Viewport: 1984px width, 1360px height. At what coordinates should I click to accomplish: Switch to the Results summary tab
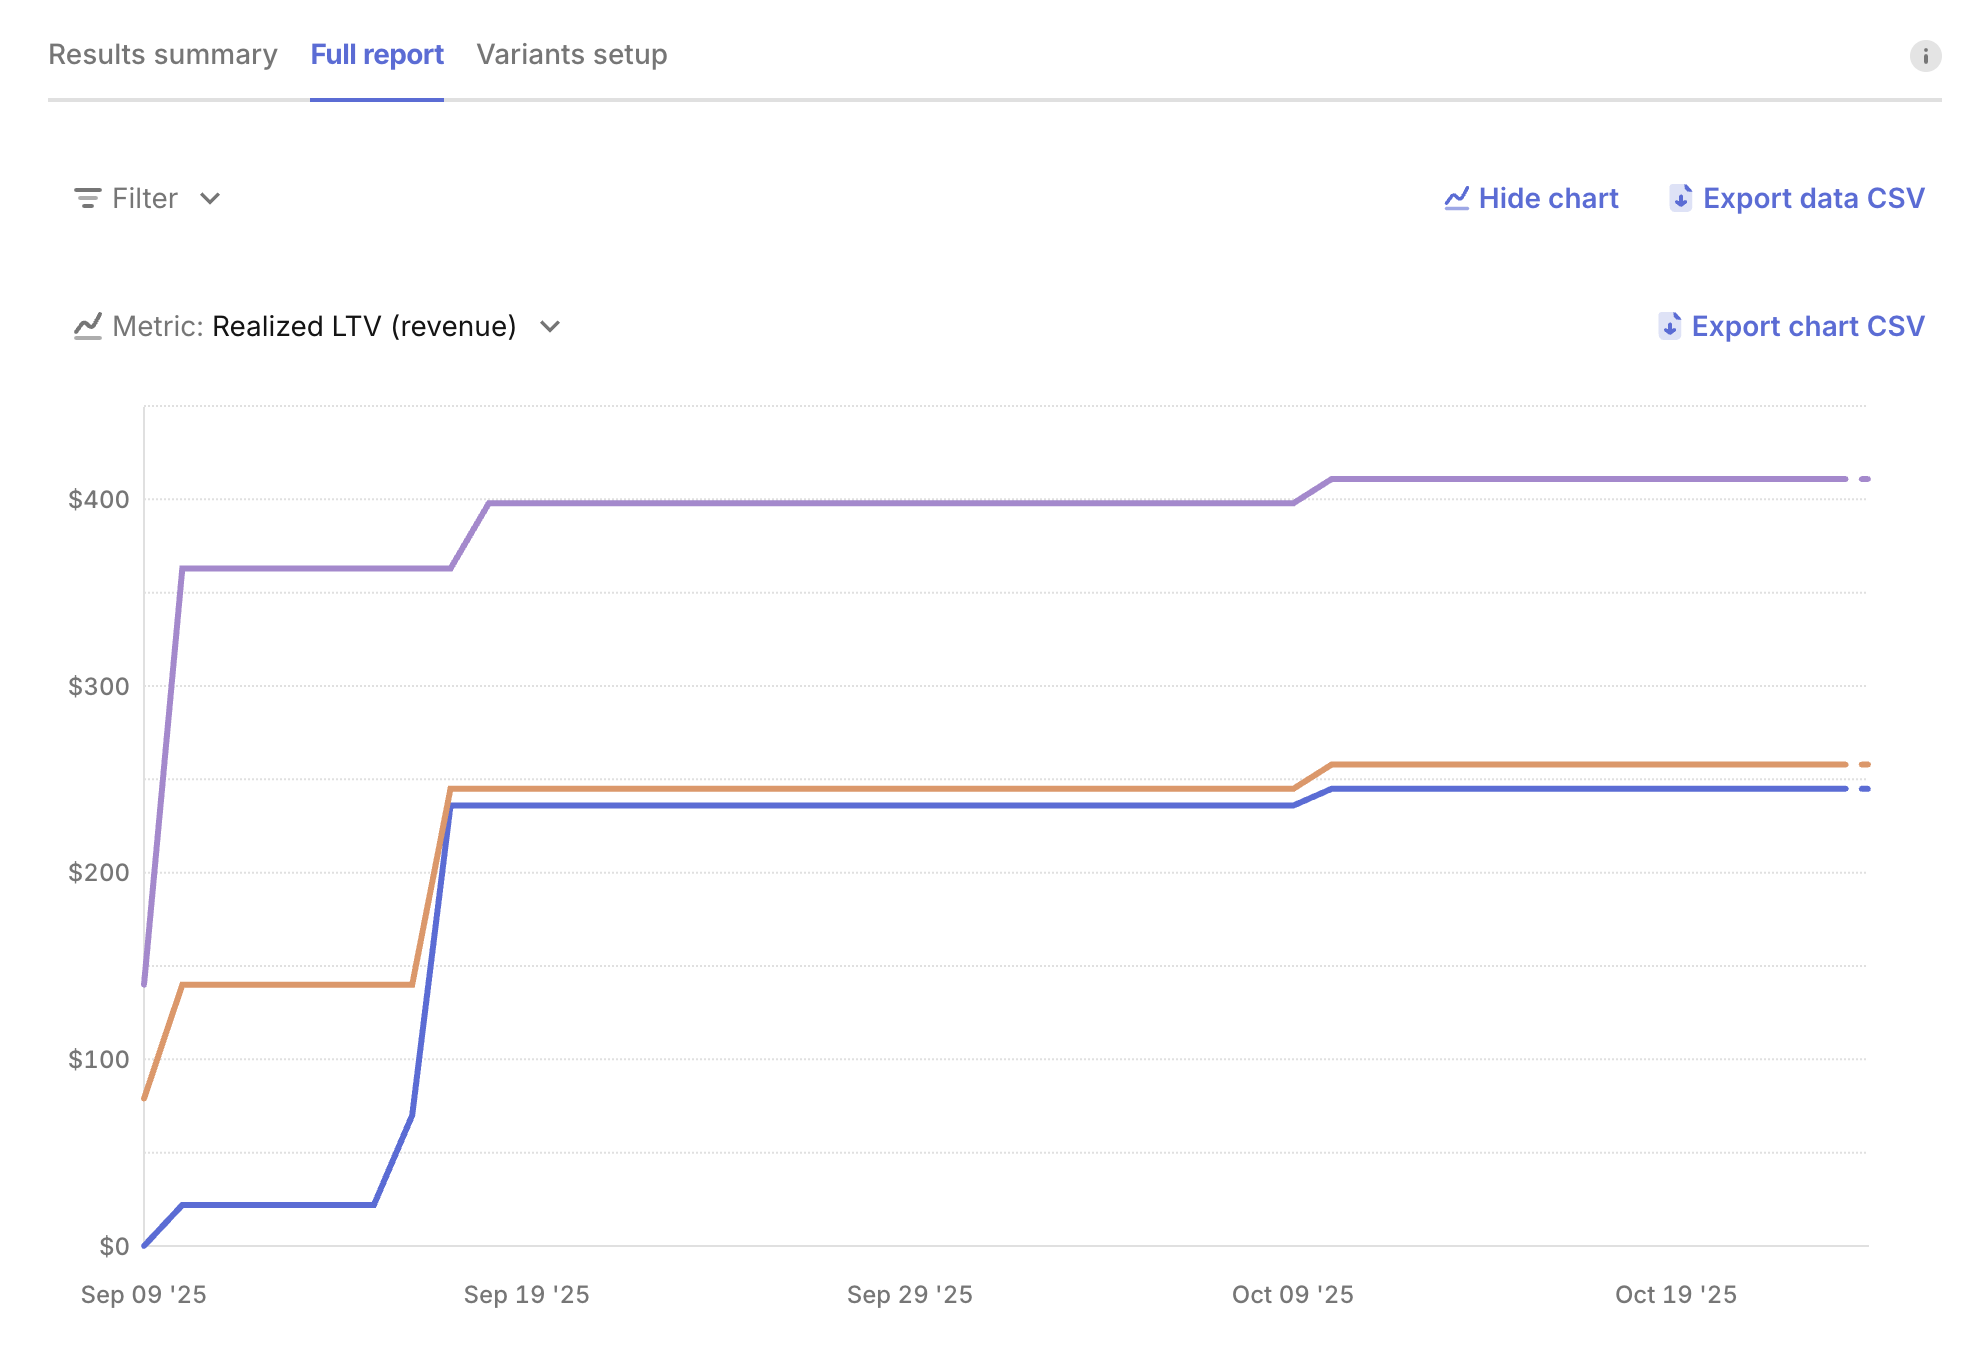tap(163, 55)
